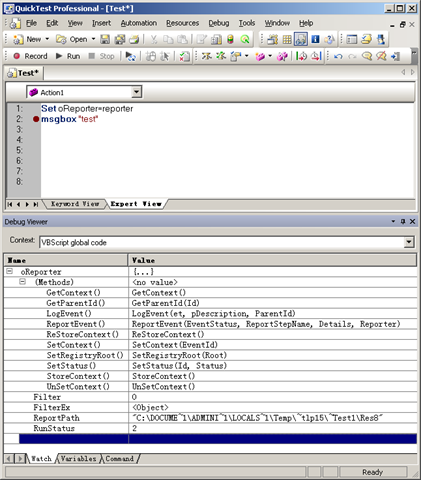Click the Undo arrow icon

click(x=338, y=56)
